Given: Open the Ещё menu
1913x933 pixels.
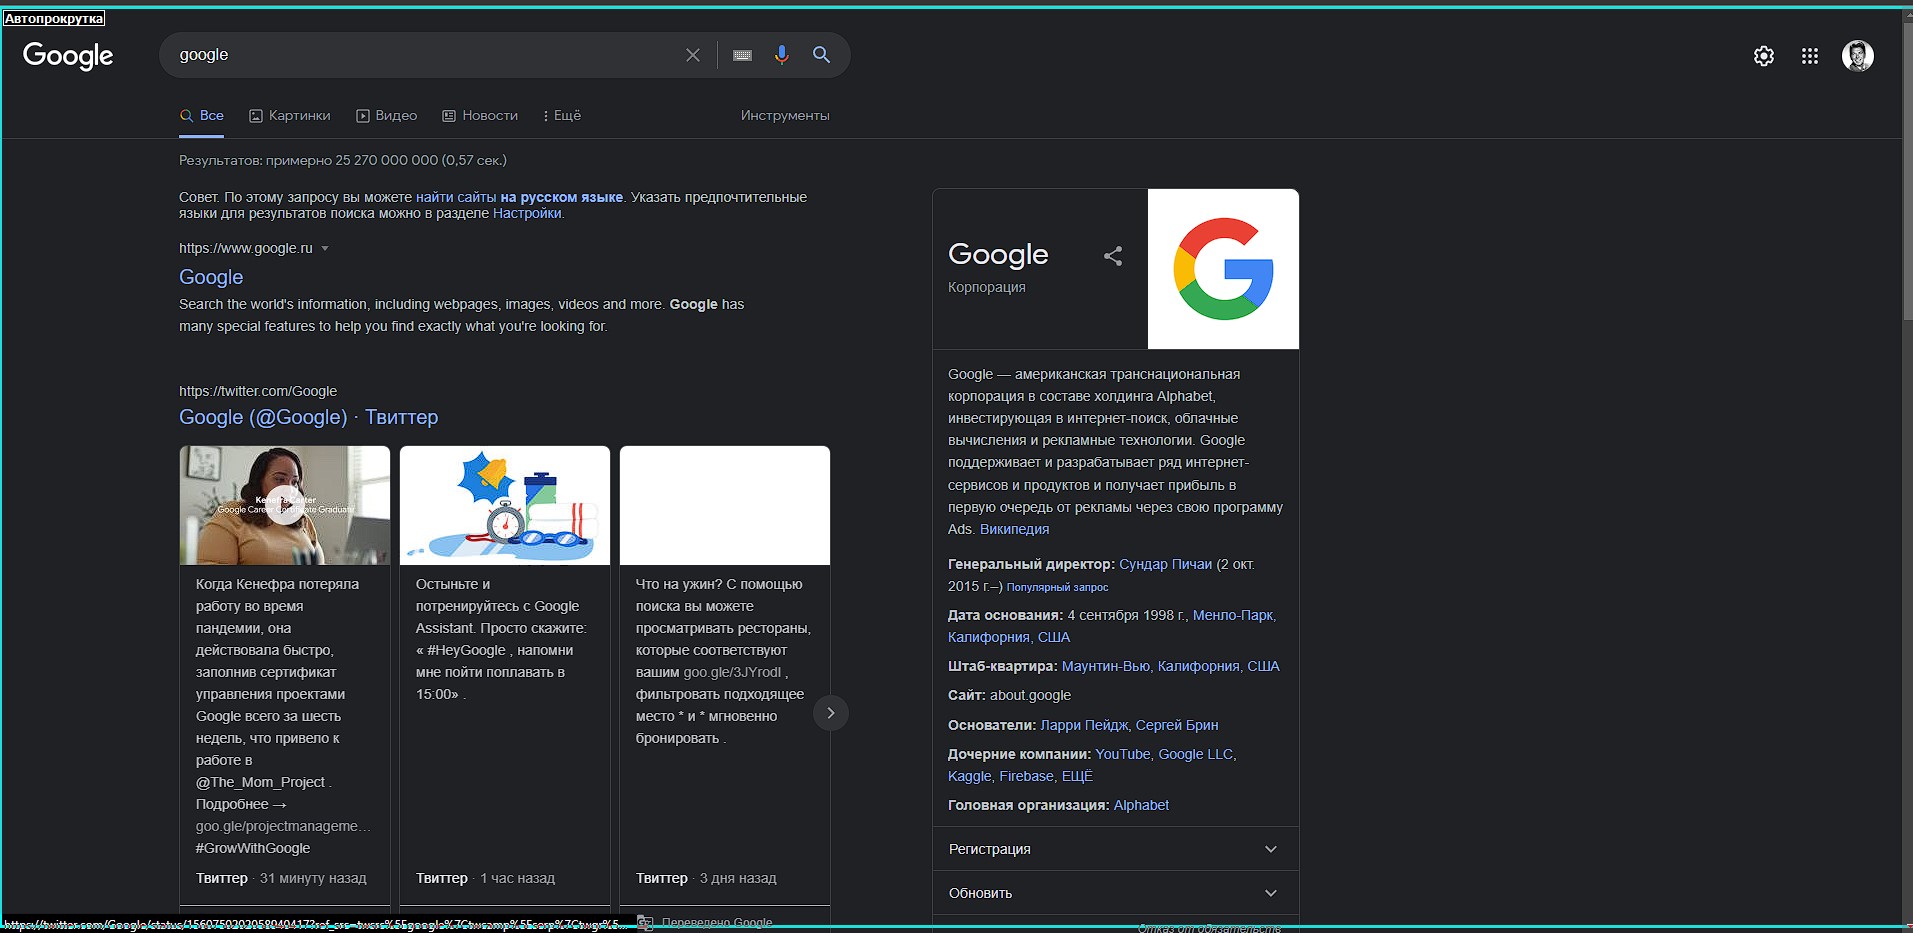Looking at the screenshot, I should click(x=561, y=116).
